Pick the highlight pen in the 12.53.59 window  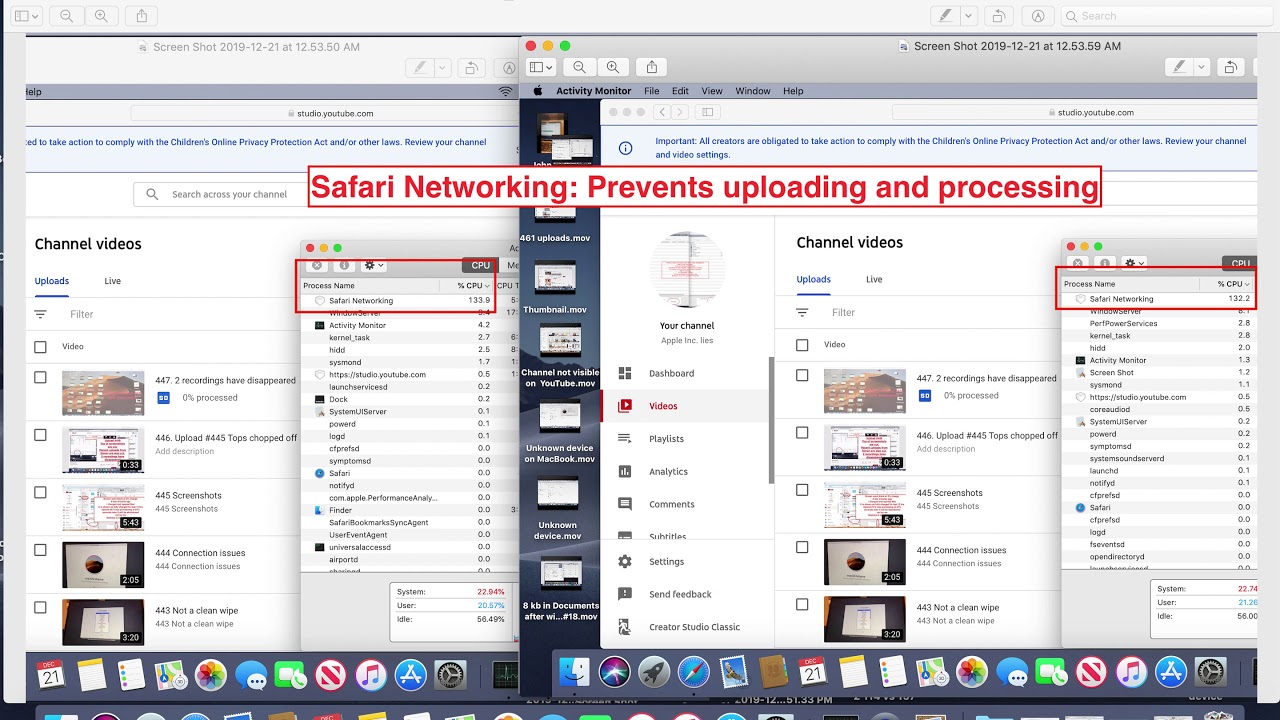coord(1180,67)
